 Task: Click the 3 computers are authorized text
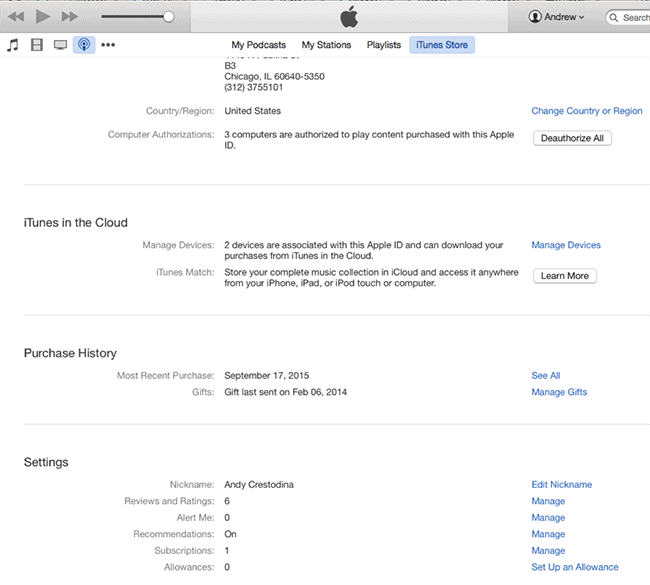click(x=369, y=140)
